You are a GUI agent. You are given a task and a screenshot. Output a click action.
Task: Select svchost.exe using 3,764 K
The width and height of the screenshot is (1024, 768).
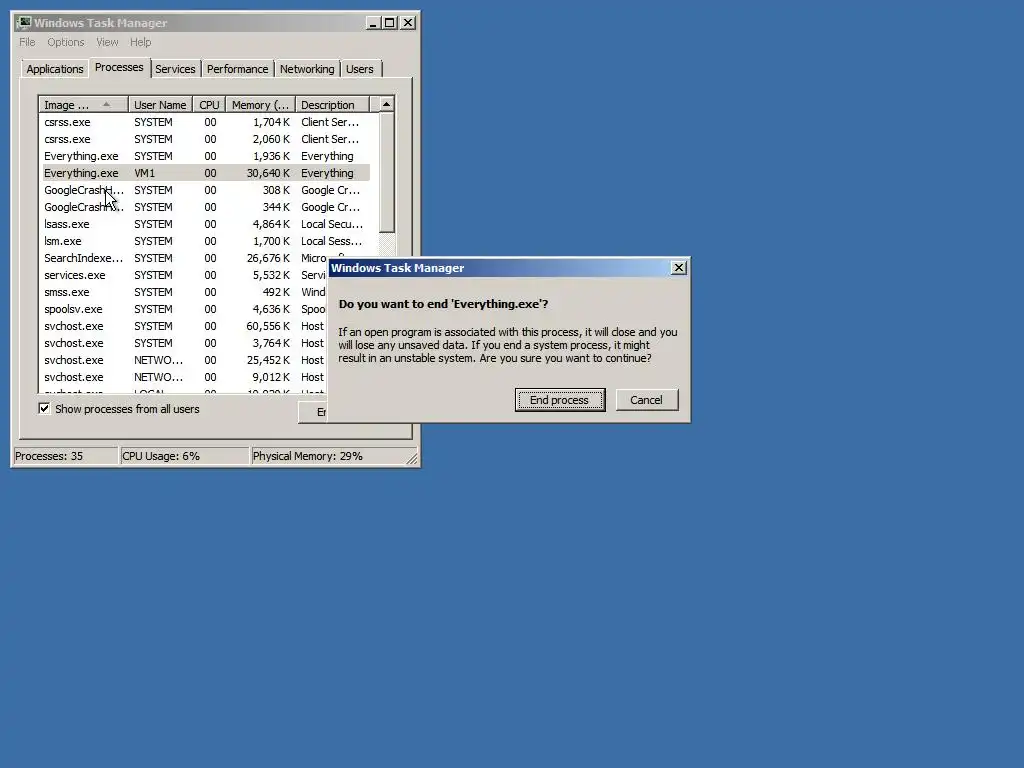point(184,343)
